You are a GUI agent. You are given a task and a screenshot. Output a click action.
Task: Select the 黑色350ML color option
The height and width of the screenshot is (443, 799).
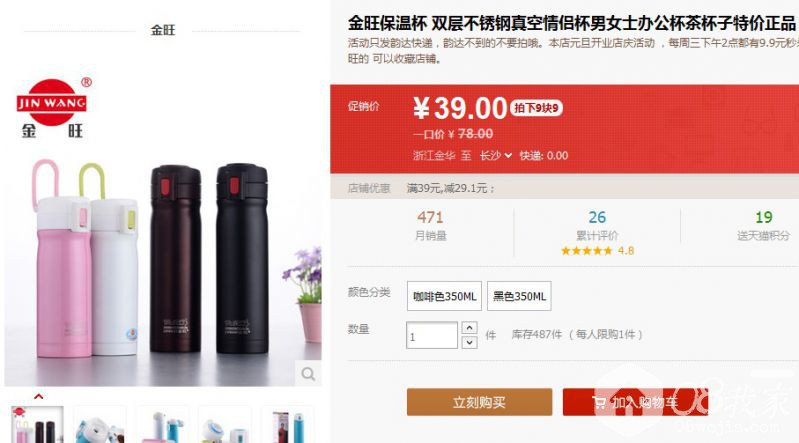pos(519,296)
